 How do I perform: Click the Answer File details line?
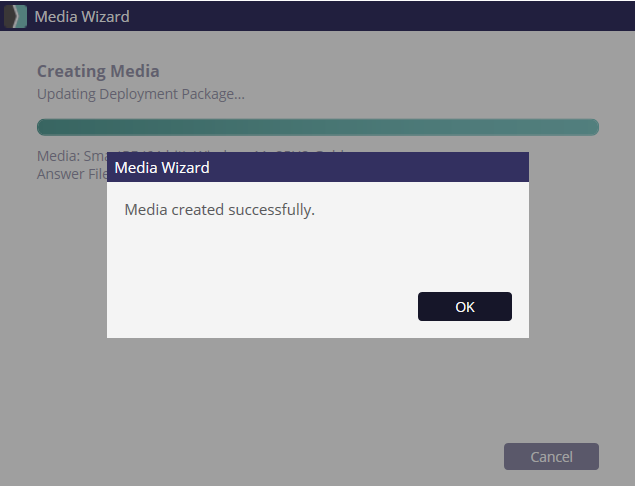(72, 174)
